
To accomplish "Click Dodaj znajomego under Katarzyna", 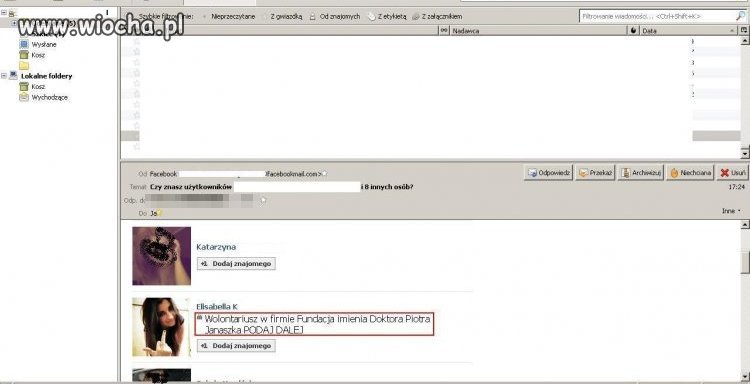I will click(x=236, y=263).
